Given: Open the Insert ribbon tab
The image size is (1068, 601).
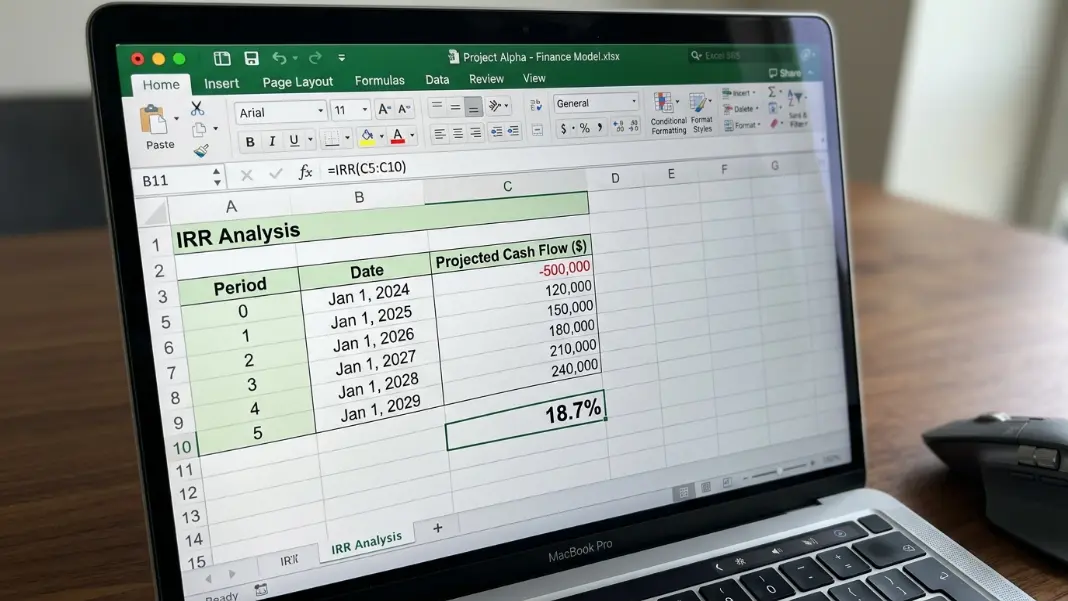Looking at the screenshot, I should tap(221, 83).
